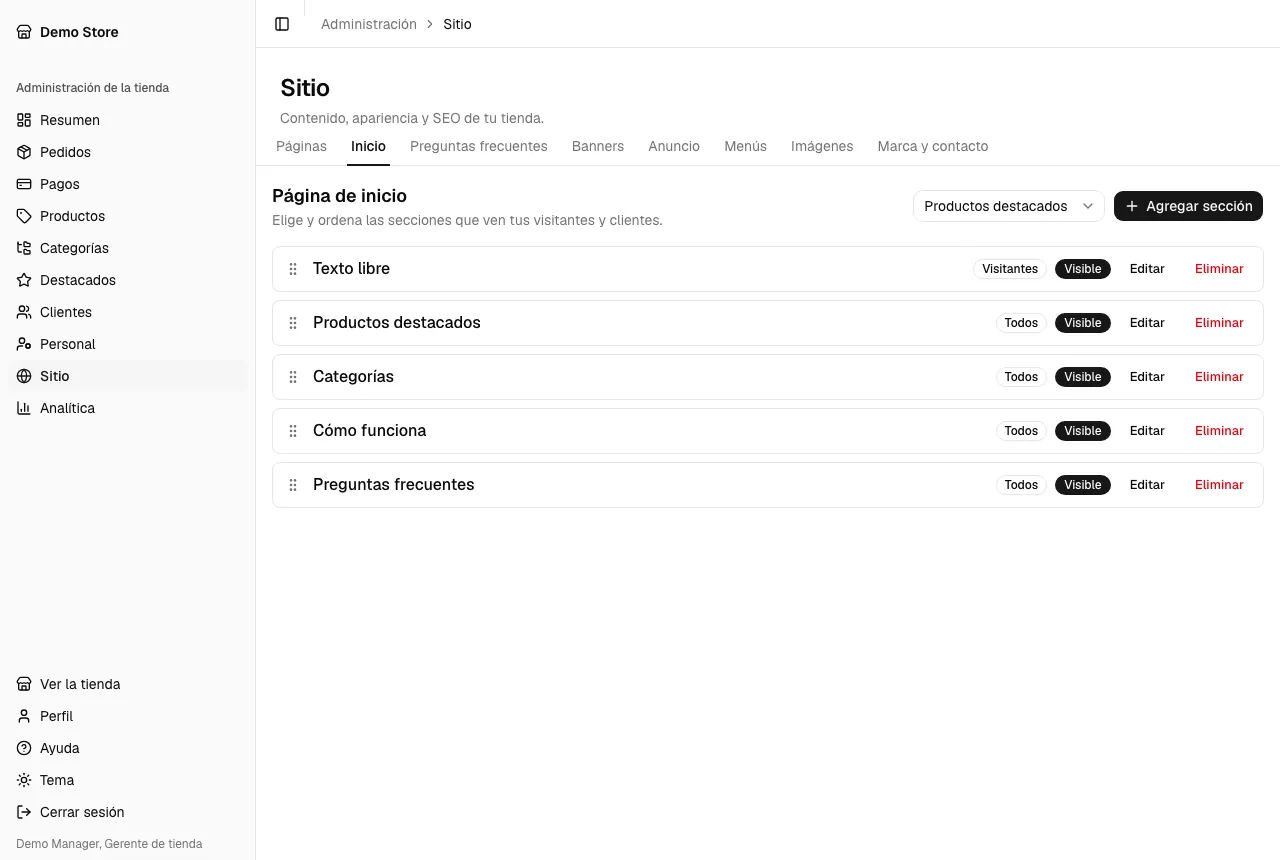This screenshot has height=860, width=1280.
Task: Click Editar on Categorías row
Action: (x=1147, y=377)
